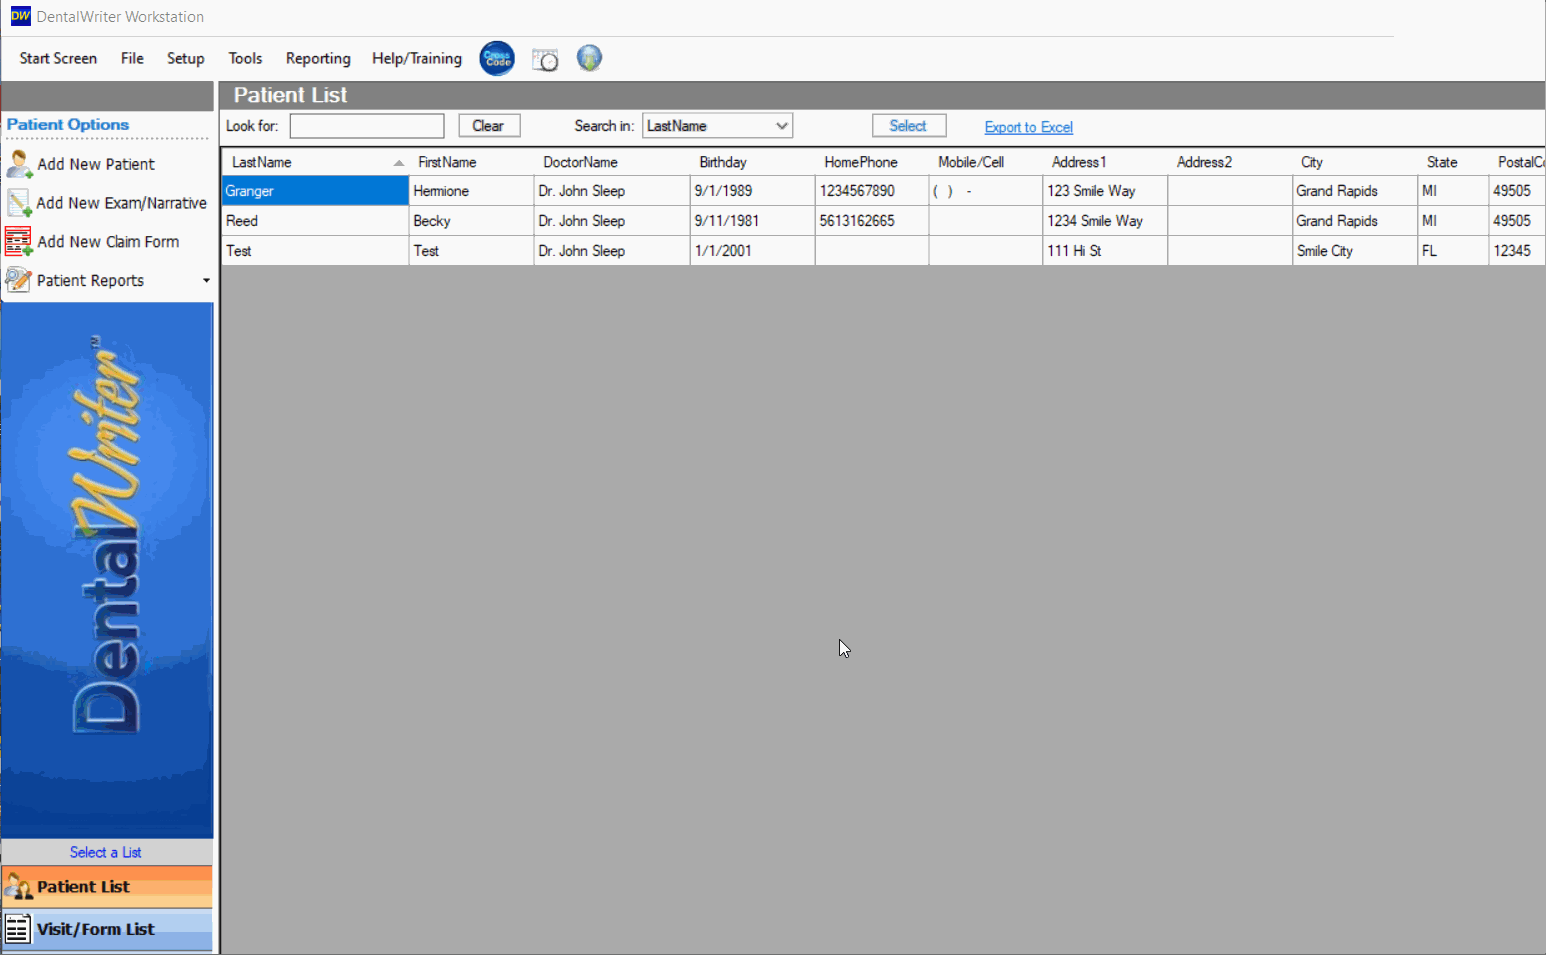Focus the Look for search field

[367, 126]
